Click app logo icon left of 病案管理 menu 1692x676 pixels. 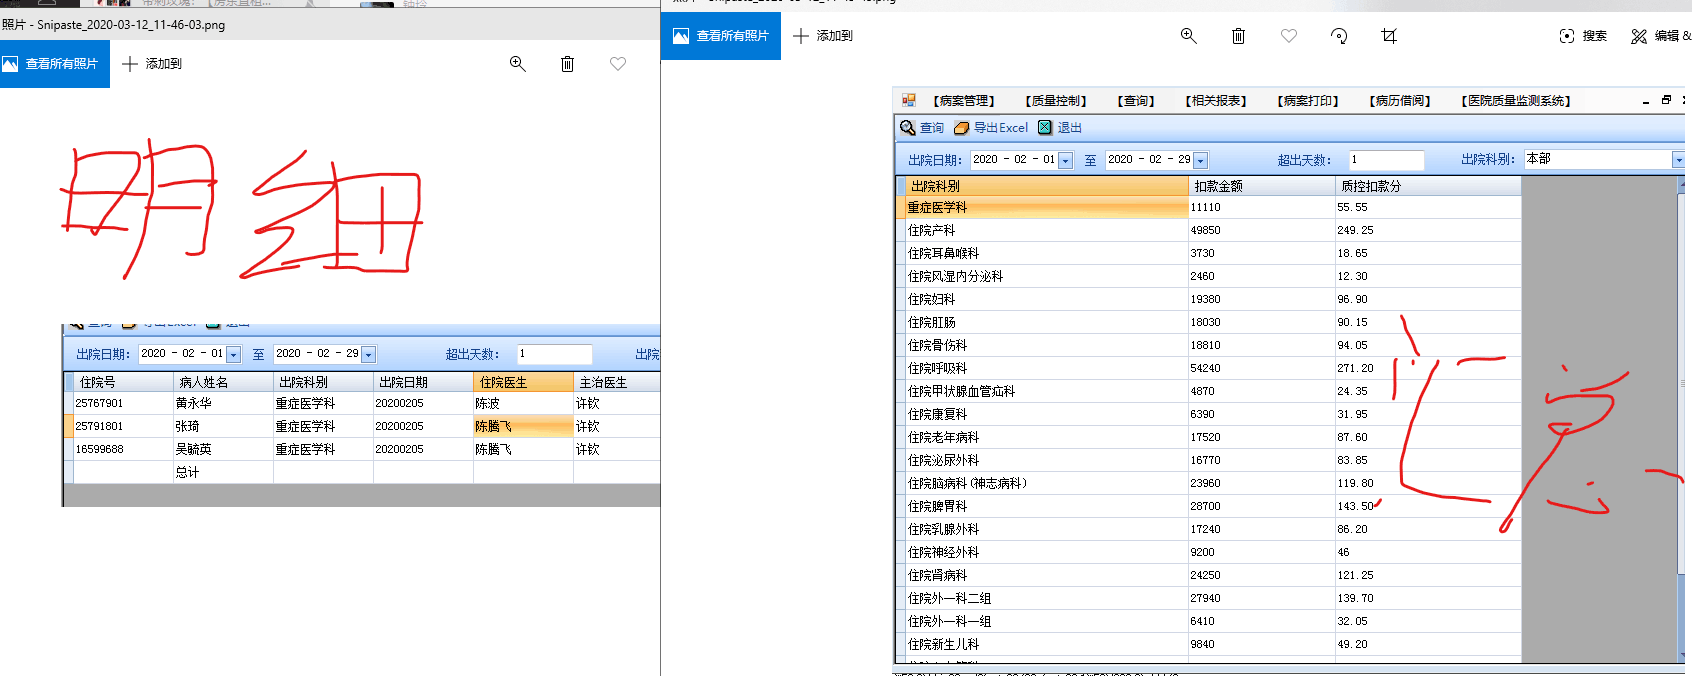[909, 100]
